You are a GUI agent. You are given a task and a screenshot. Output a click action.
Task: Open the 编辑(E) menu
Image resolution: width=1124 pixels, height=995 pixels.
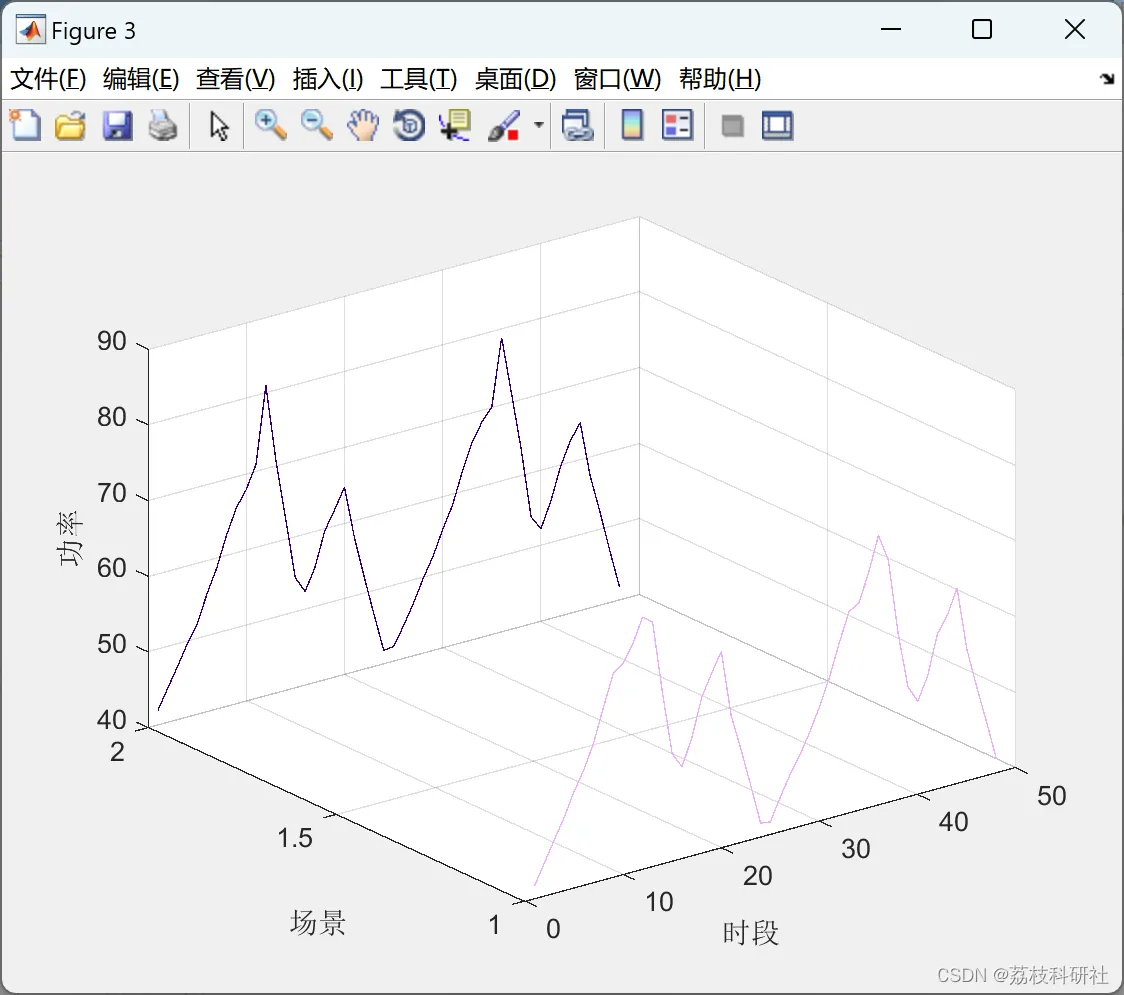[140, 79]
